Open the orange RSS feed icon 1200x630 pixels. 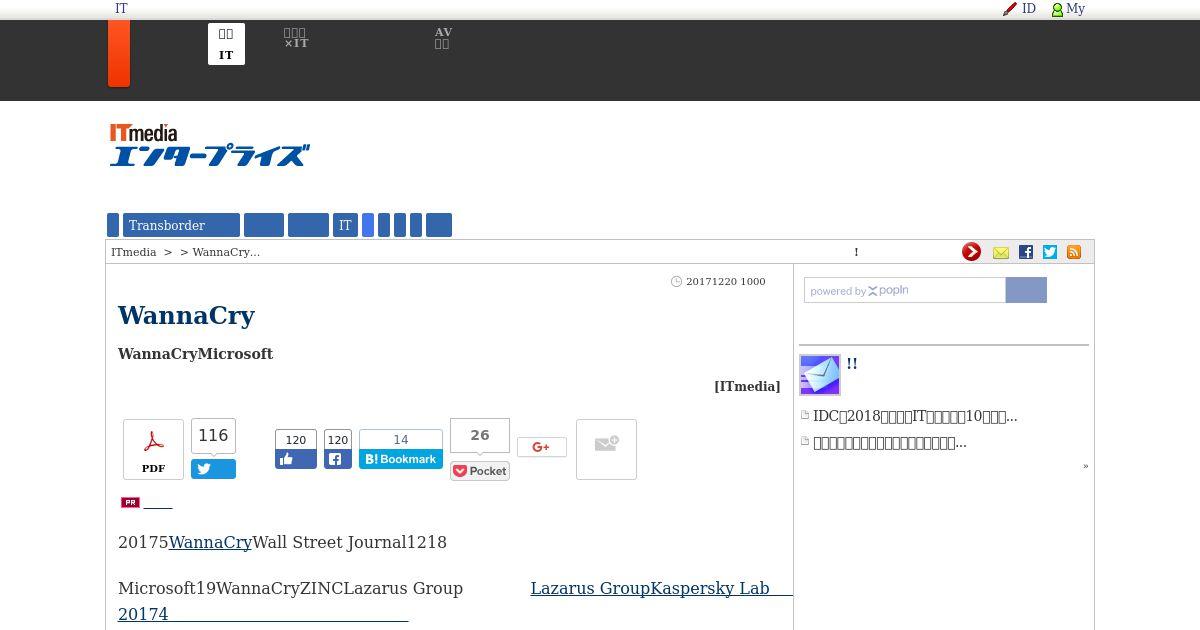(x=1074, y=252)
